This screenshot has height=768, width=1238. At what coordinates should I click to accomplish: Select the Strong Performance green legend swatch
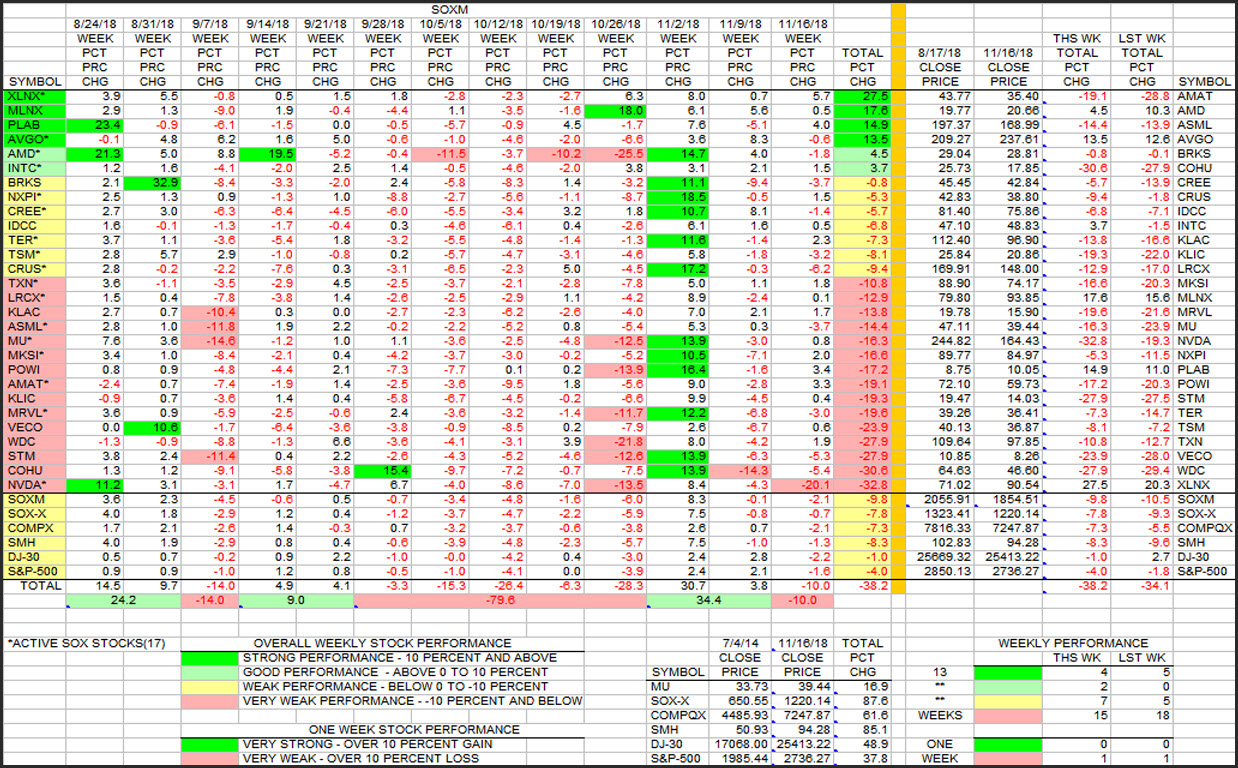[210, 658]
